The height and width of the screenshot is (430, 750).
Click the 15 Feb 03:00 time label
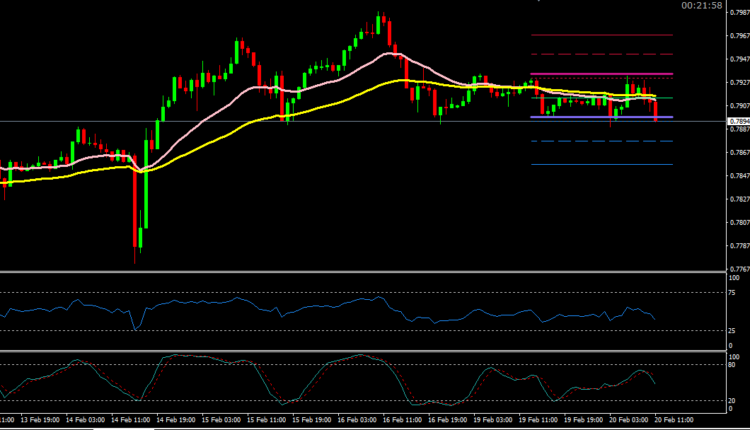tap(220, 420)
